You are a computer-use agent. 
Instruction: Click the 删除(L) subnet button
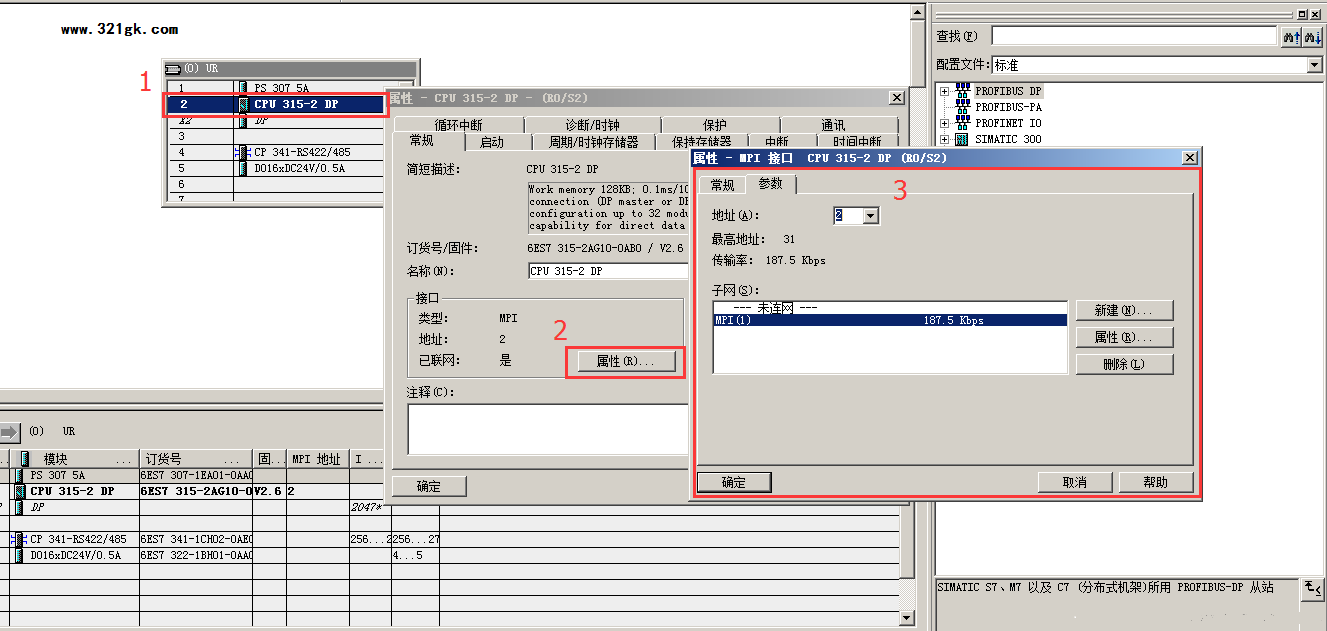tap(1124, 364)
